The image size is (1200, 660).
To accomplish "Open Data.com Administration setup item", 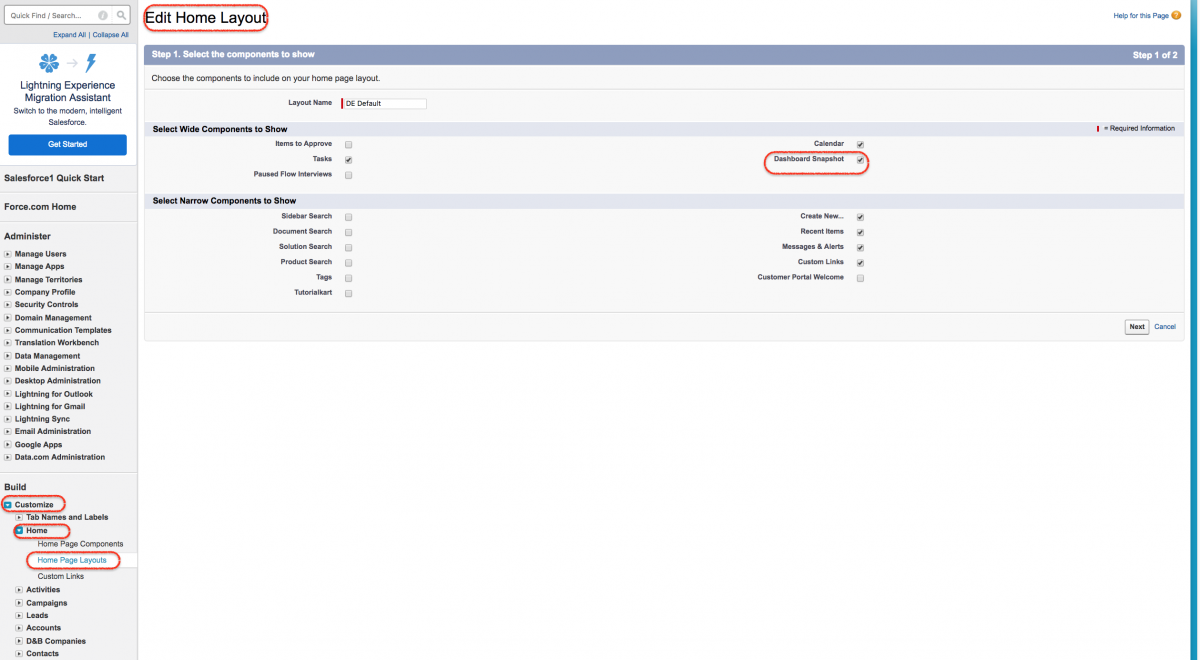I will click(x=60, y=457).
